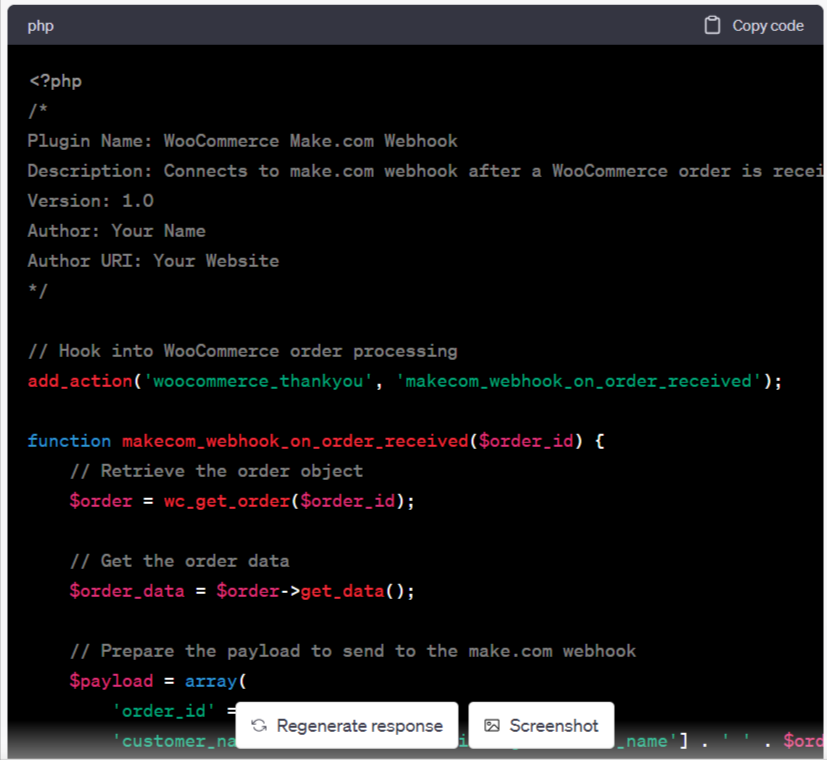Click the '// Hook into WooCommerce order processing' comment
The width and height of the screenshot is (827, 760).
pyautogui.click(x=243, y=351)
